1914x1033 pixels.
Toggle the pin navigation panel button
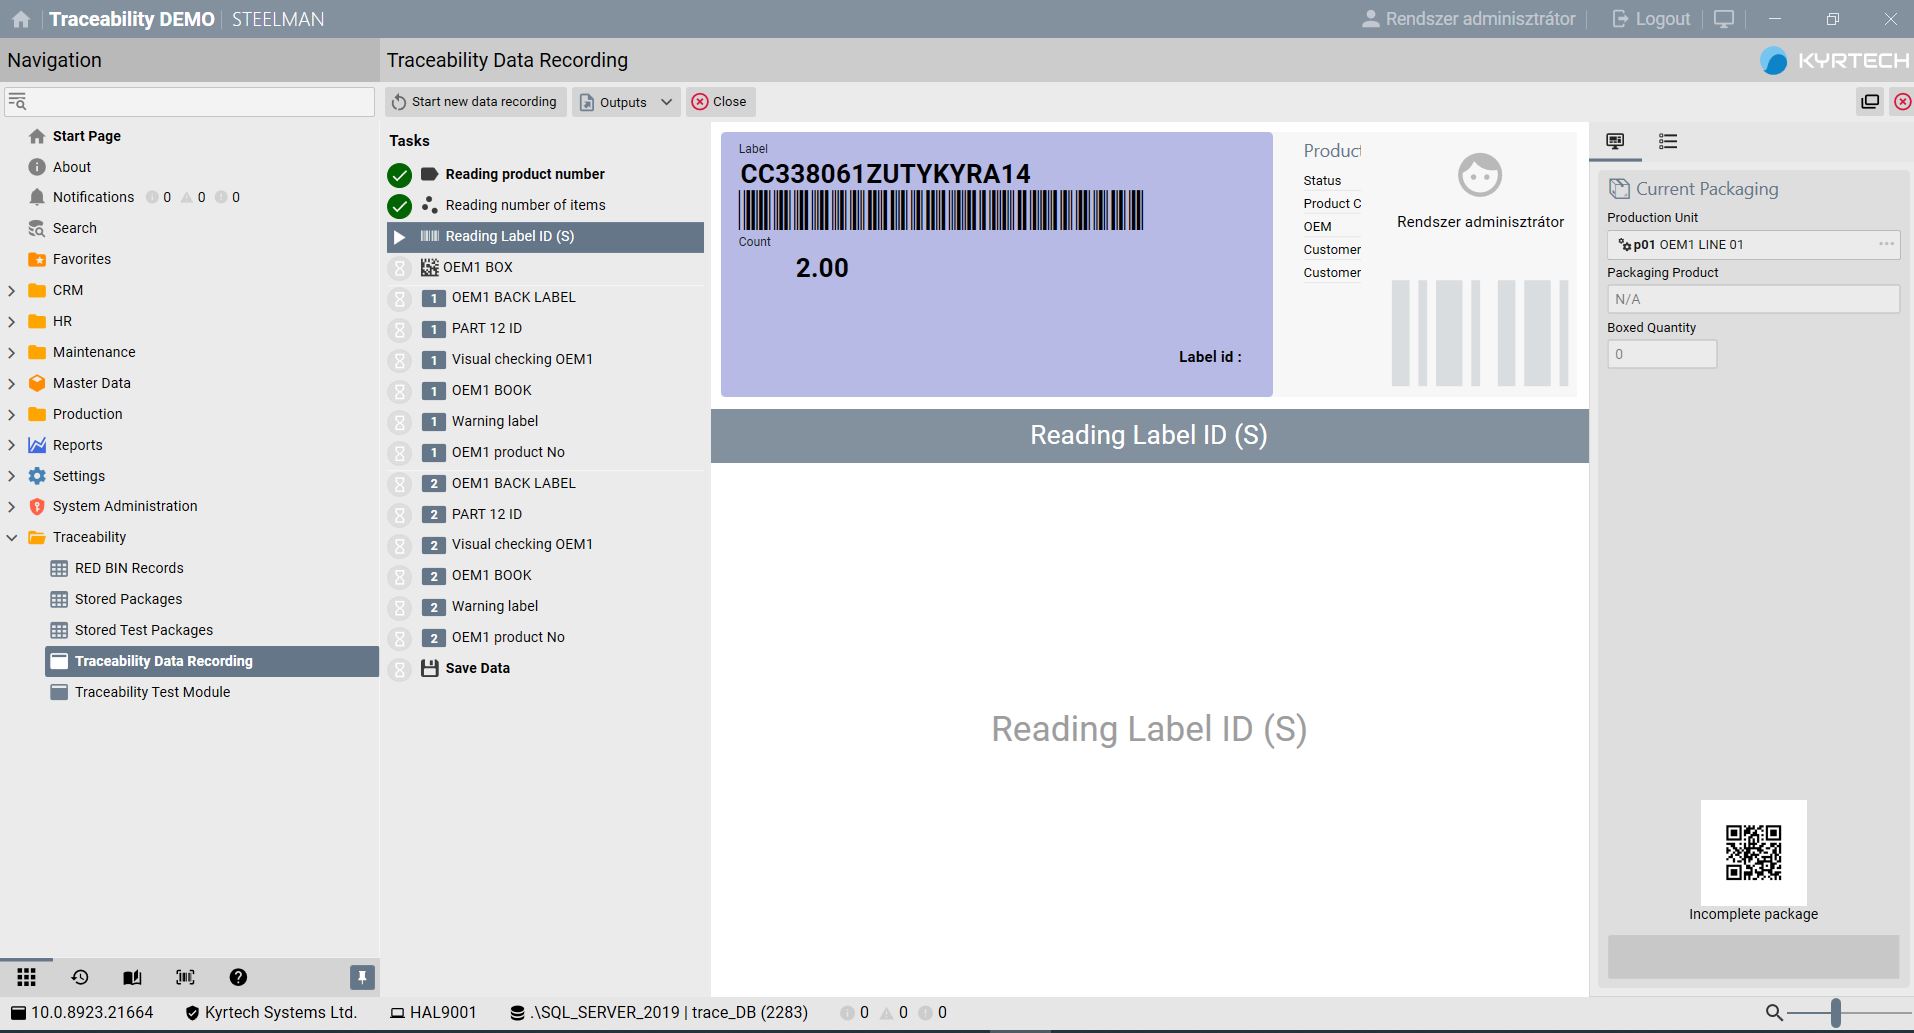(x=362, y=977)
